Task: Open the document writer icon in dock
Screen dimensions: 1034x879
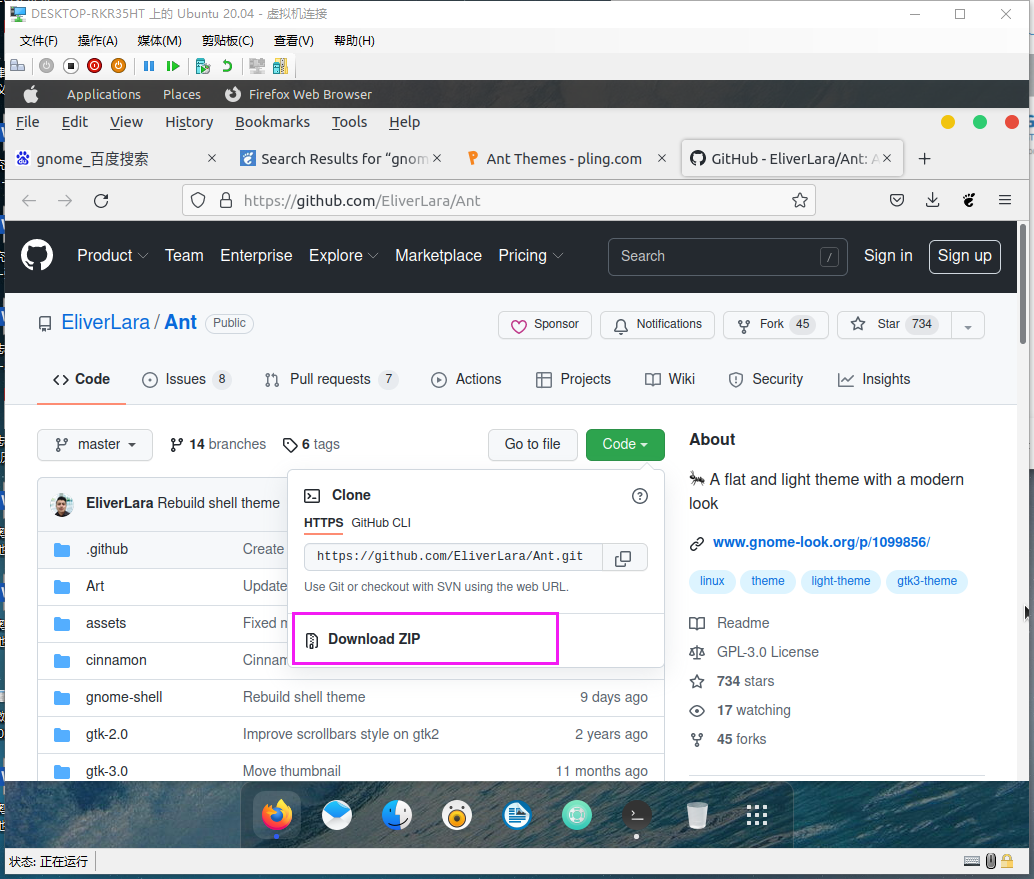Action: pyautogui.click(x=517, y=816)
